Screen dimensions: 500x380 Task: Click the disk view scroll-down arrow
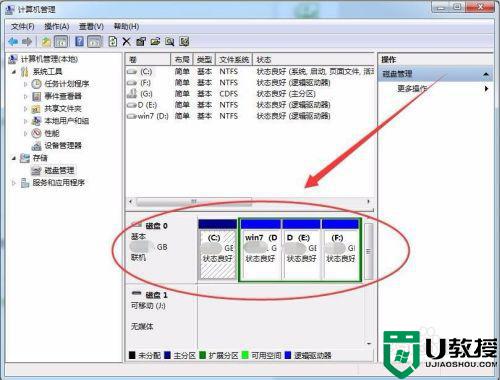click(369, 343)
